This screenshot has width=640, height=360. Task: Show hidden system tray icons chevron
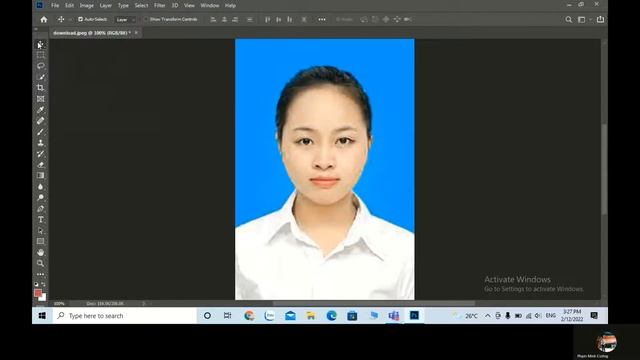tap(487, 316)
